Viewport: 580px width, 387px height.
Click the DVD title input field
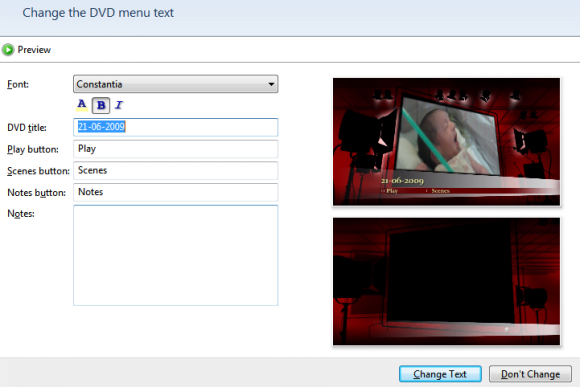[176, 127]
